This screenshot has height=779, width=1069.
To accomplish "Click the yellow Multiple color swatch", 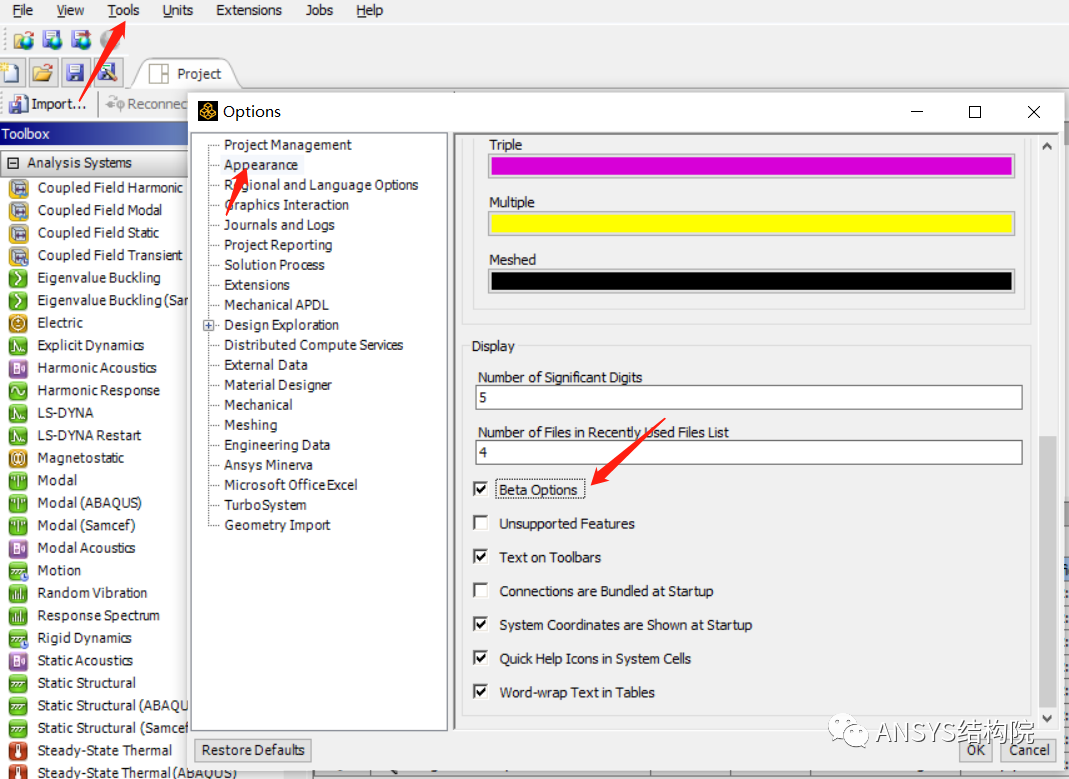I will coord(751,224).
